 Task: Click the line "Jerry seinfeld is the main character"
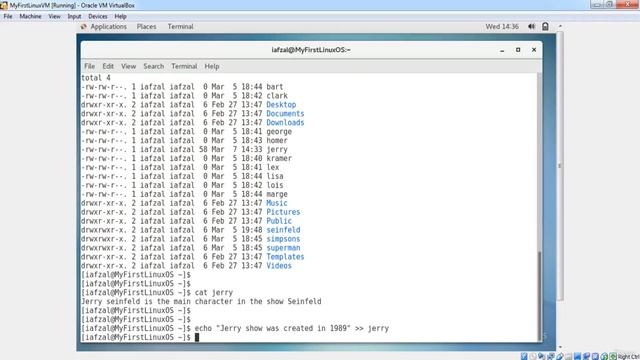click(201, 302)
